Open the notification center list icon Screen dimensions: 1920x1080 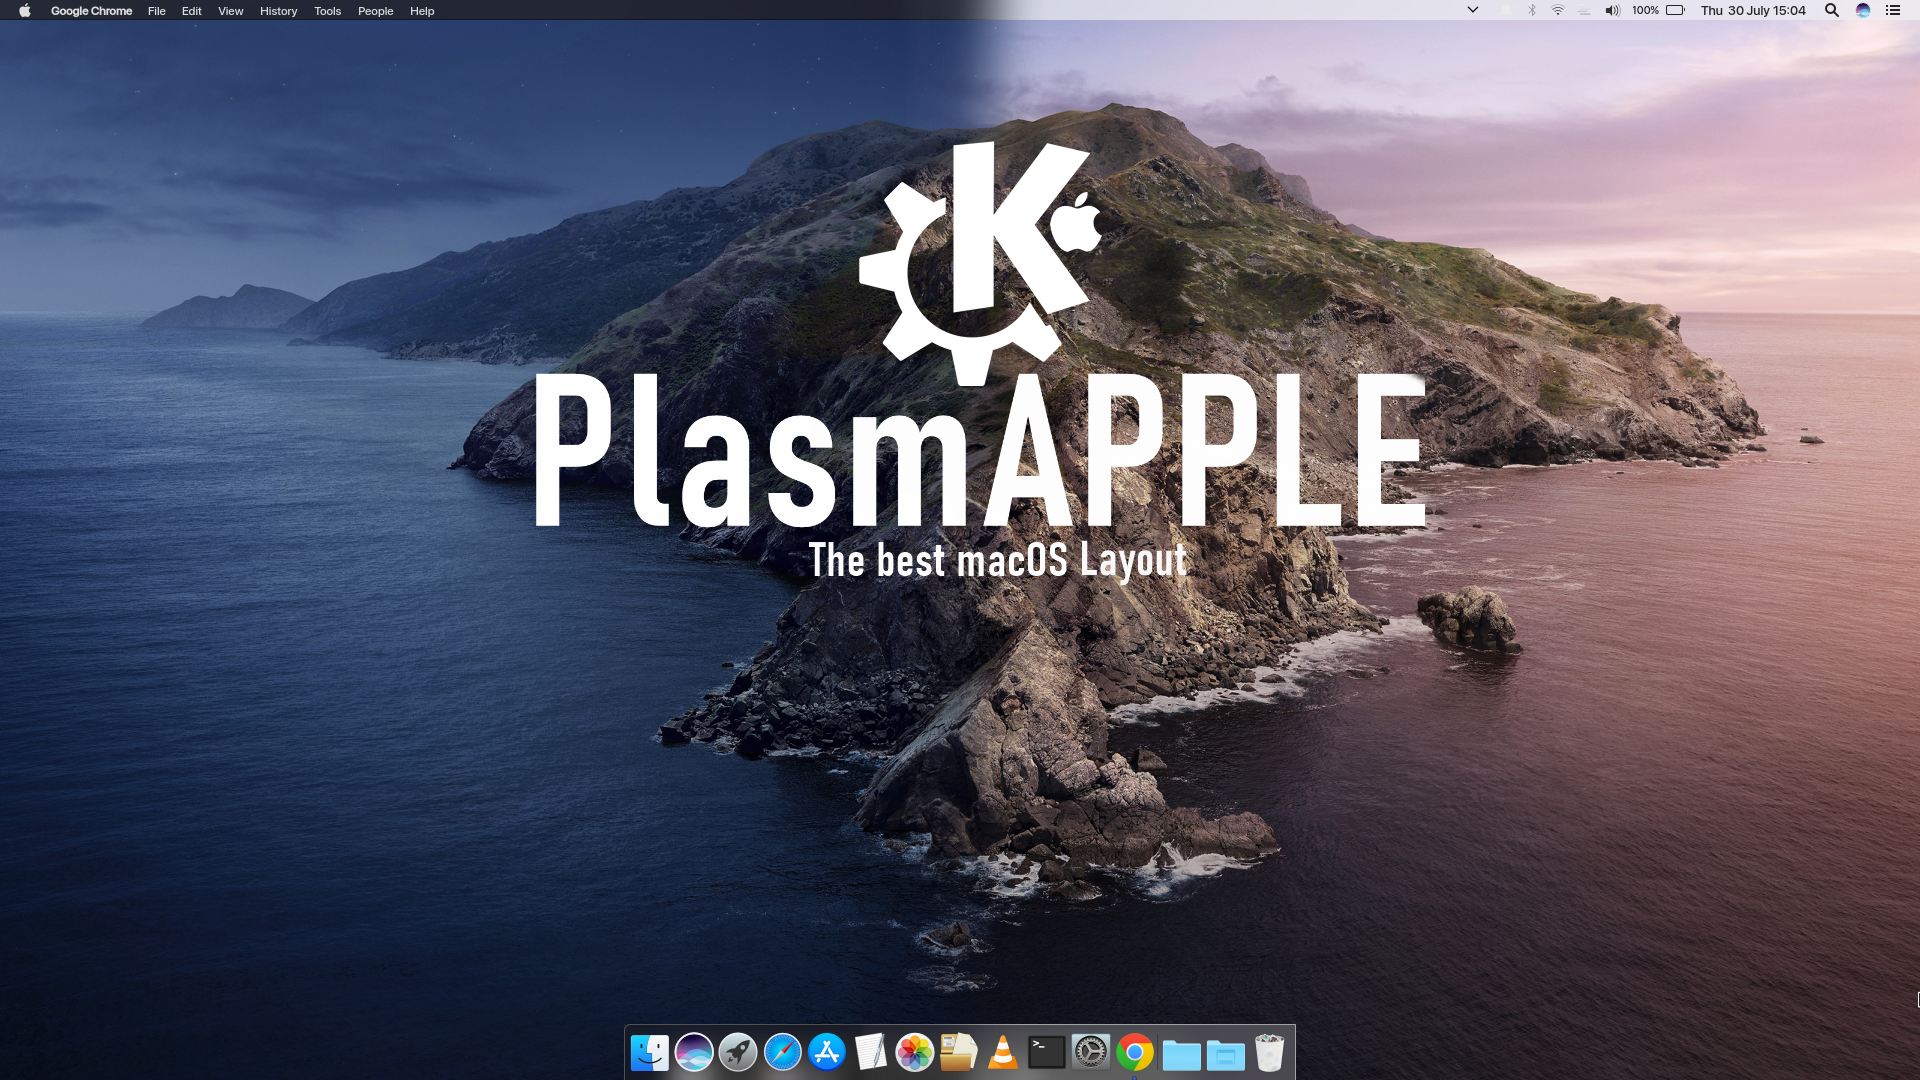[x=1893, y=10]
